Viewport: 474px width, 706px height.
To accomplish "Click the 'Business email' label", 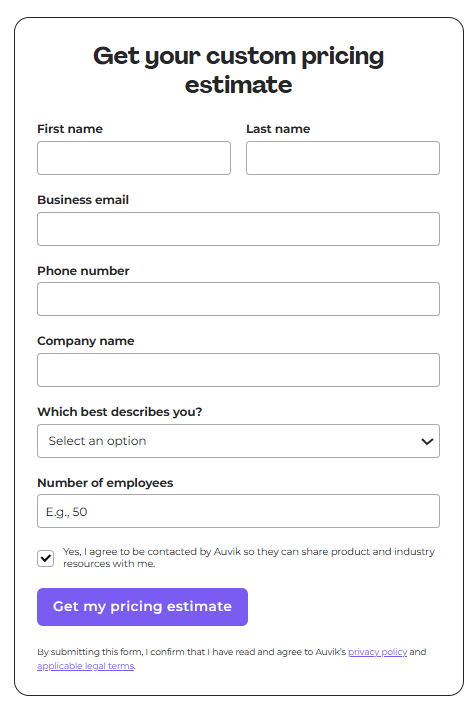I will (83, 200).
